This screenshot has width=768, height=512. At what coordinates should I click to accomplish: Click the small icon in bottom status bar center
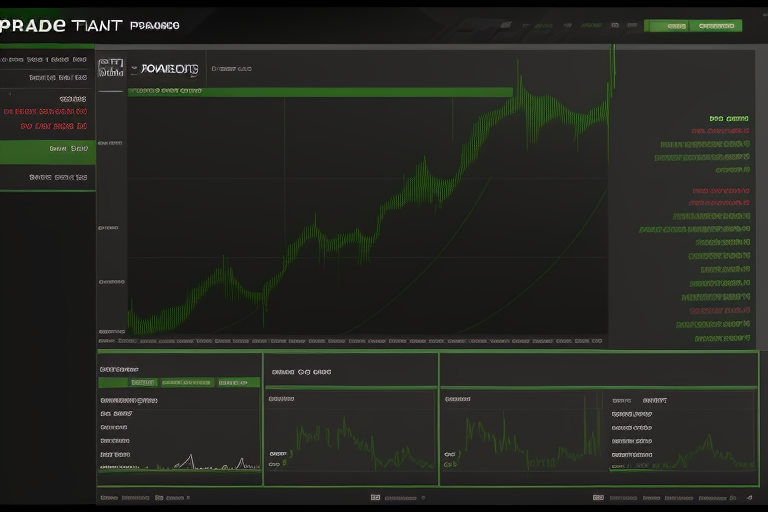pyautogui.click(x=375, y=497)
